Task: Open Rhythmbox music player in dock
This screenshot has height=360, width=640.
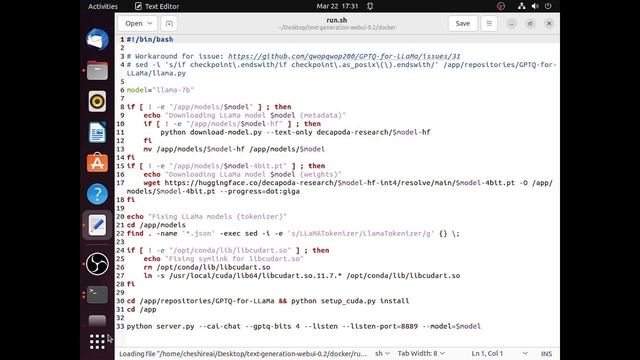Action: (x=97, y=101)
